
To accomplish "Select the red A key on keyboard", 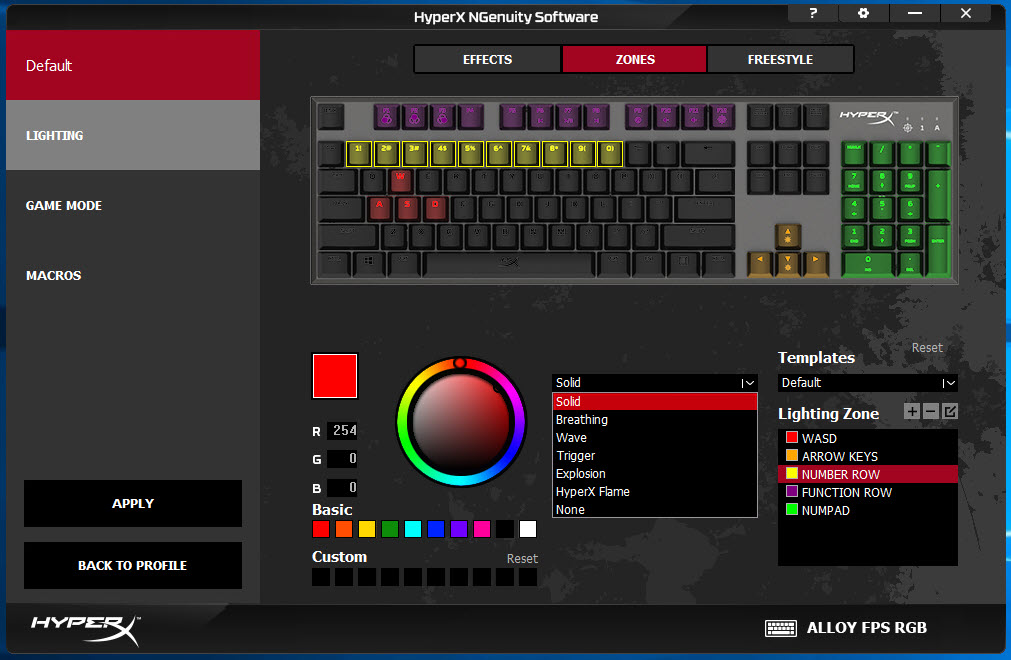I will [380, 209].
